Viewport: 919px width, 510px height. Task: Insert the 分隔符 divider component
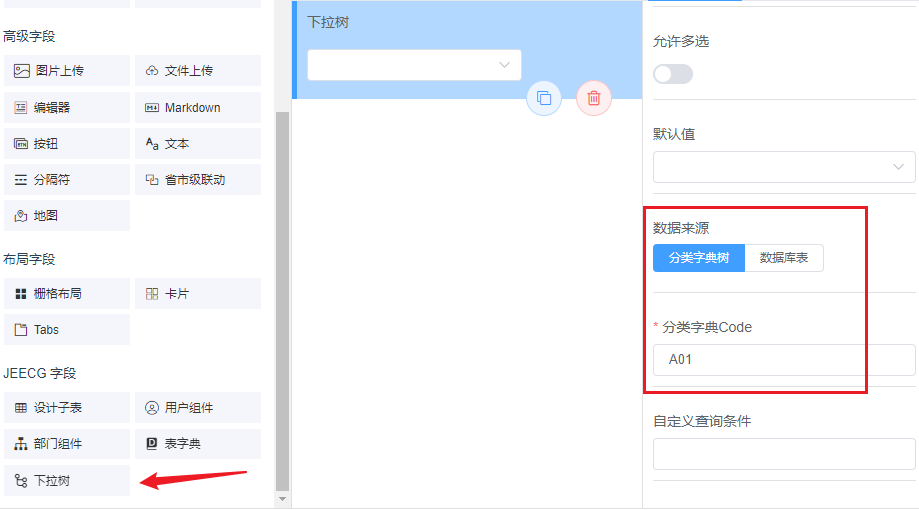(67, 179)
